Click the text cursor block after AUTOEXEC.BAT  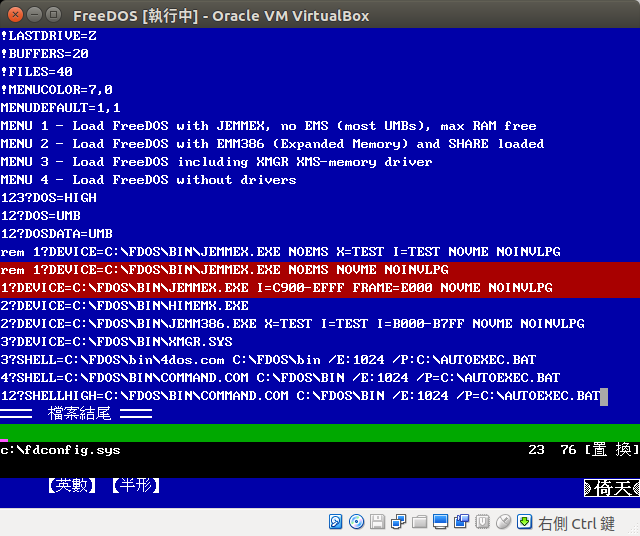604,397
